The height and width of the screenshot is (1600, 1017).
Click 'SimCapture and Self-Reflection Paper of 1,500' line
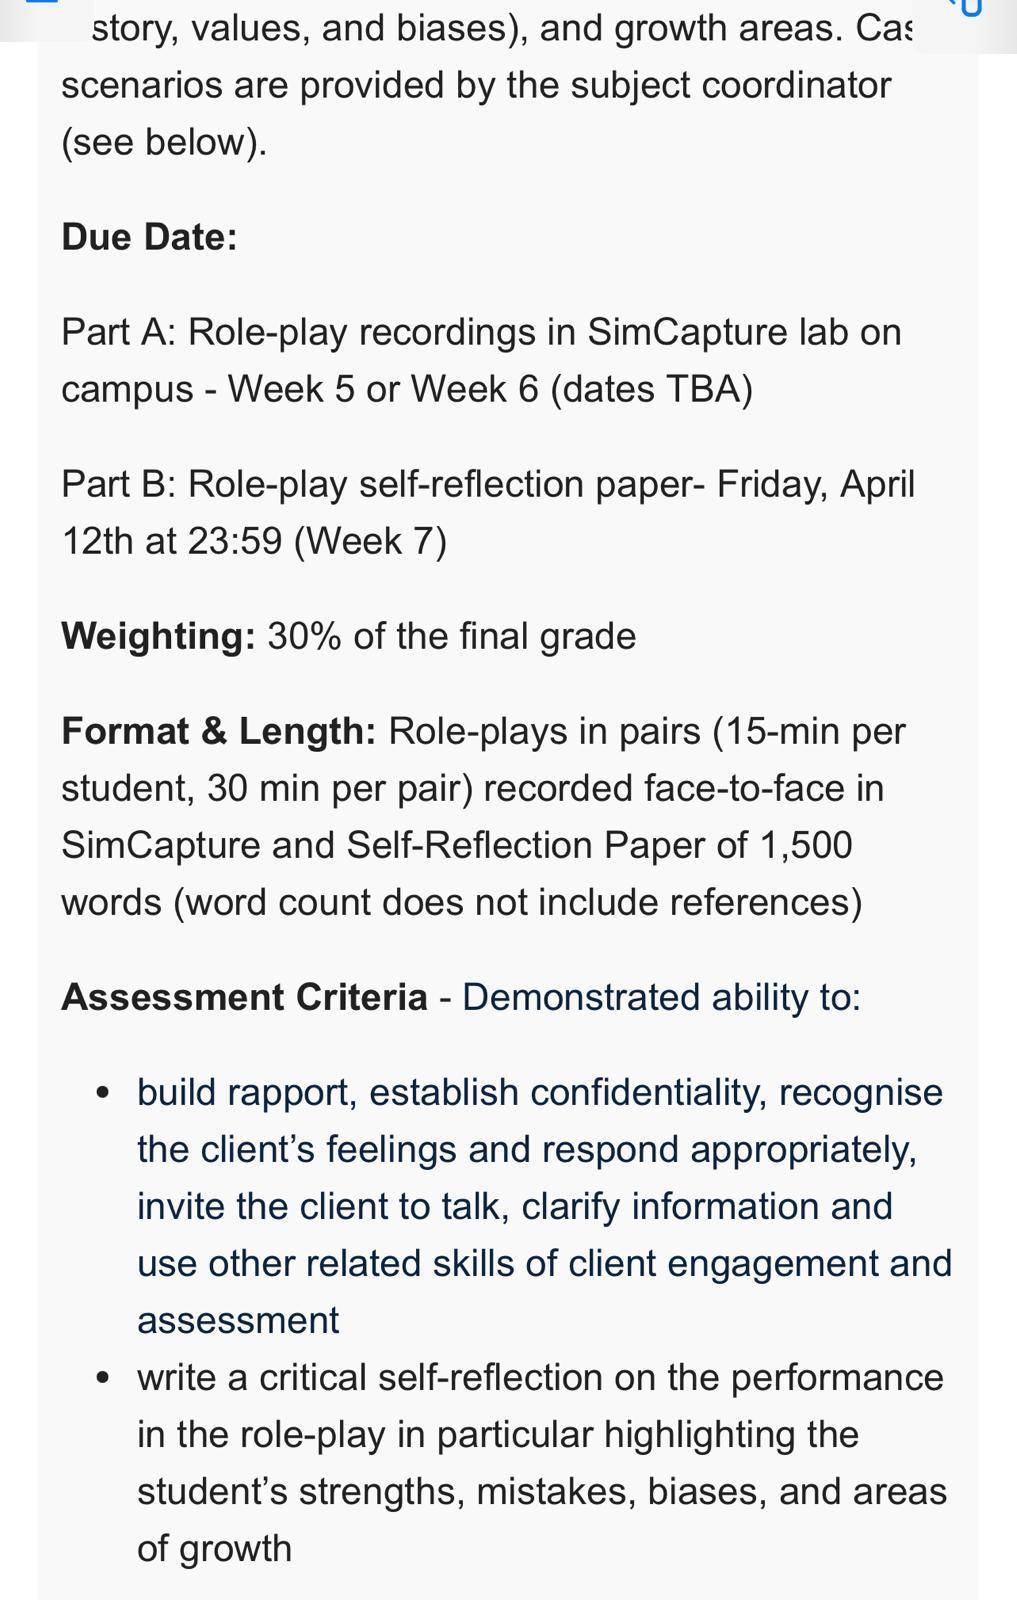pyautogui.click(x=457, y=845)
